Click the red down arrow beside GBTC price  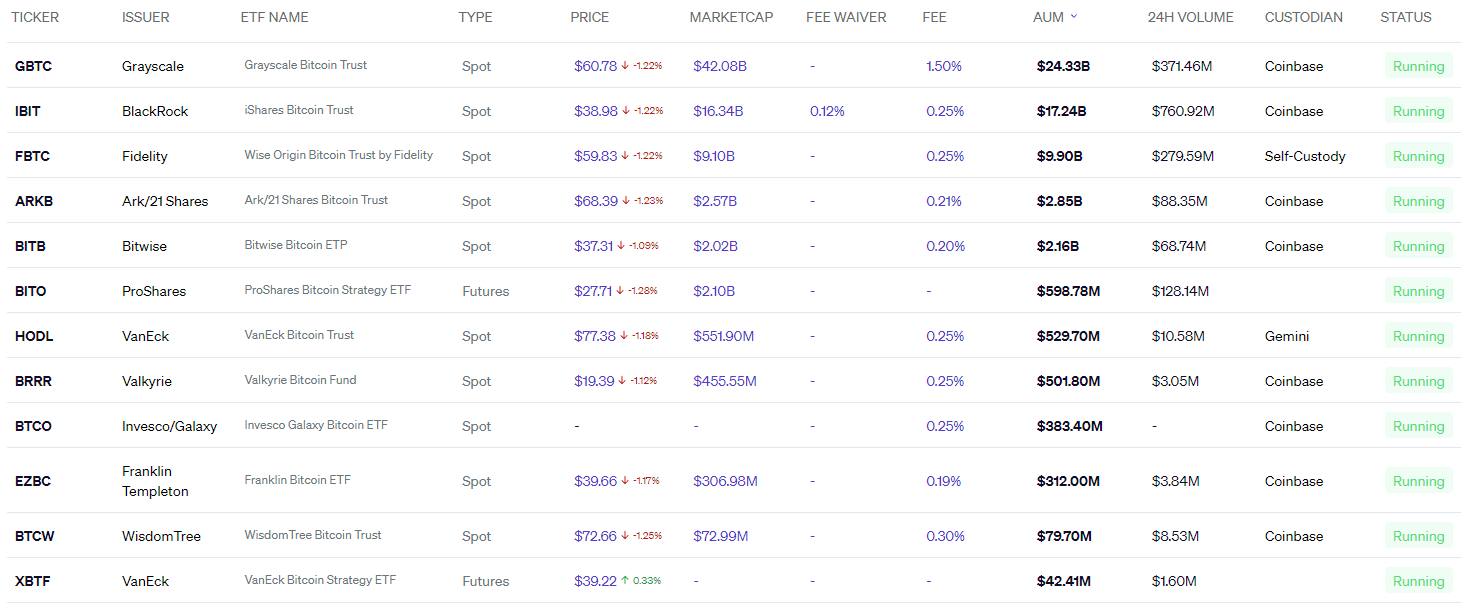coord(625,66)
